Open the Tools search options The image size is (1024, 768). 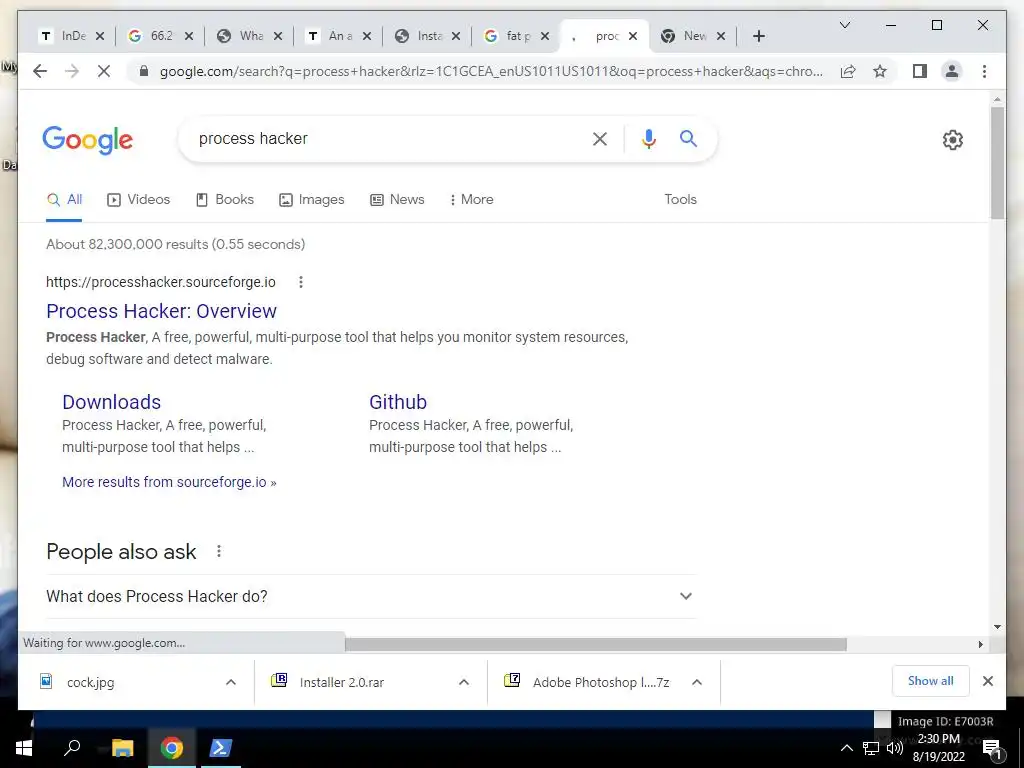680,199
